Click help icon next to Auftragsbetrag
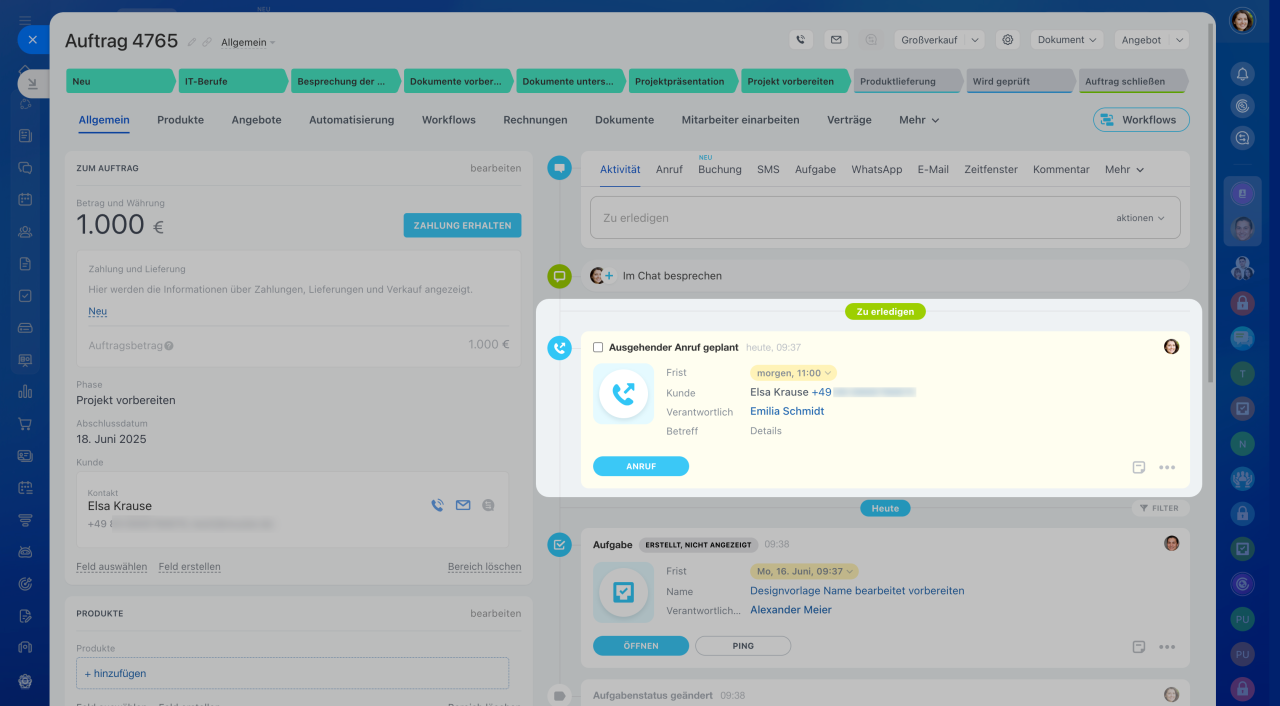 pos(169,345)
